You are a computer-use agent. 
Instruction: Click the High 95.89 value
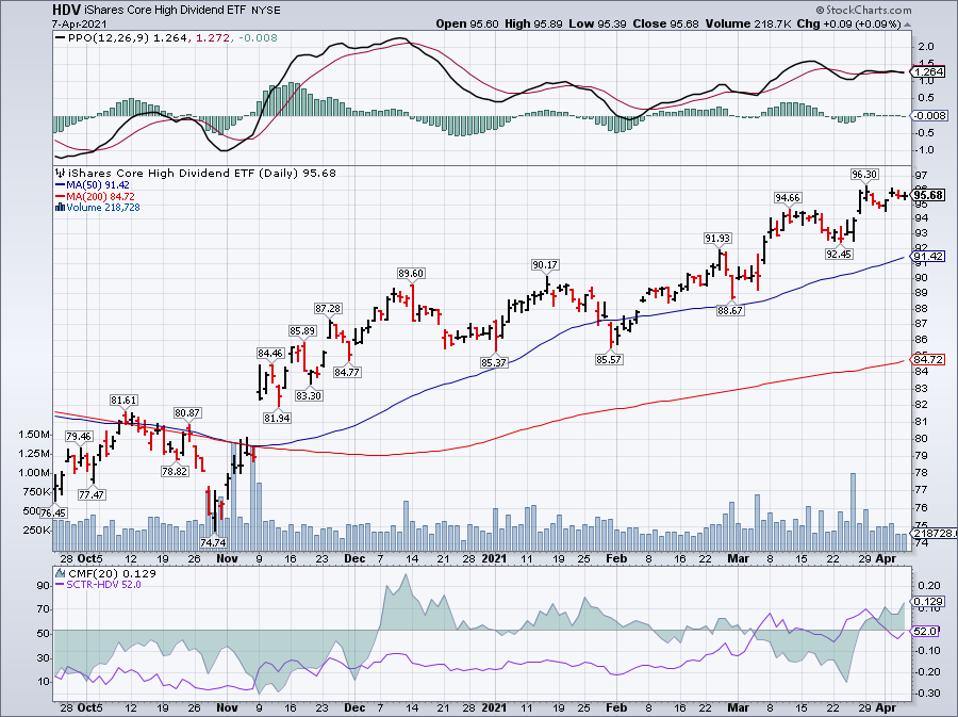click(x=534, y=24)
